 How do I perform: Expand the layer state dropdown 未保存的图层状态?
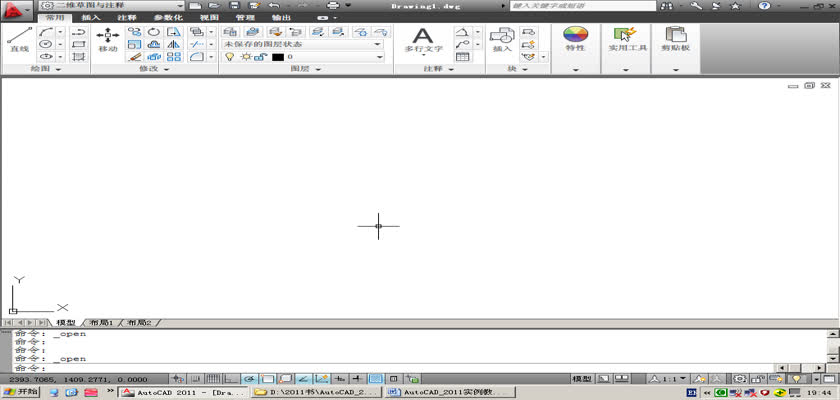302,44
